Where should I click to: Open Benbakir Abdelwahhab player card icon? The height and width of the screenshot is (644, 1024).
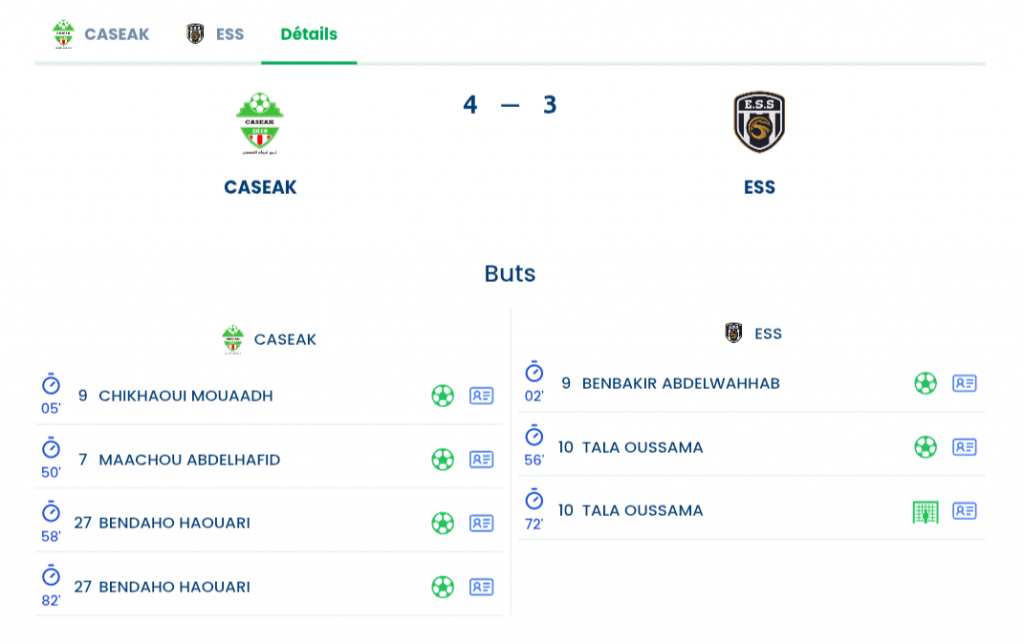(964, 383)
